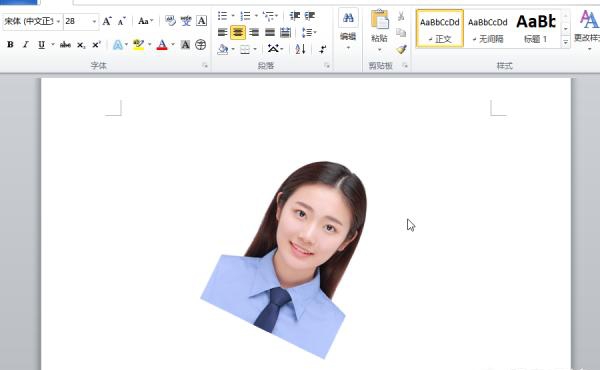Open the Paragraph dialog launcher
This screenshot has height=370, width=600.
point(327,66)
